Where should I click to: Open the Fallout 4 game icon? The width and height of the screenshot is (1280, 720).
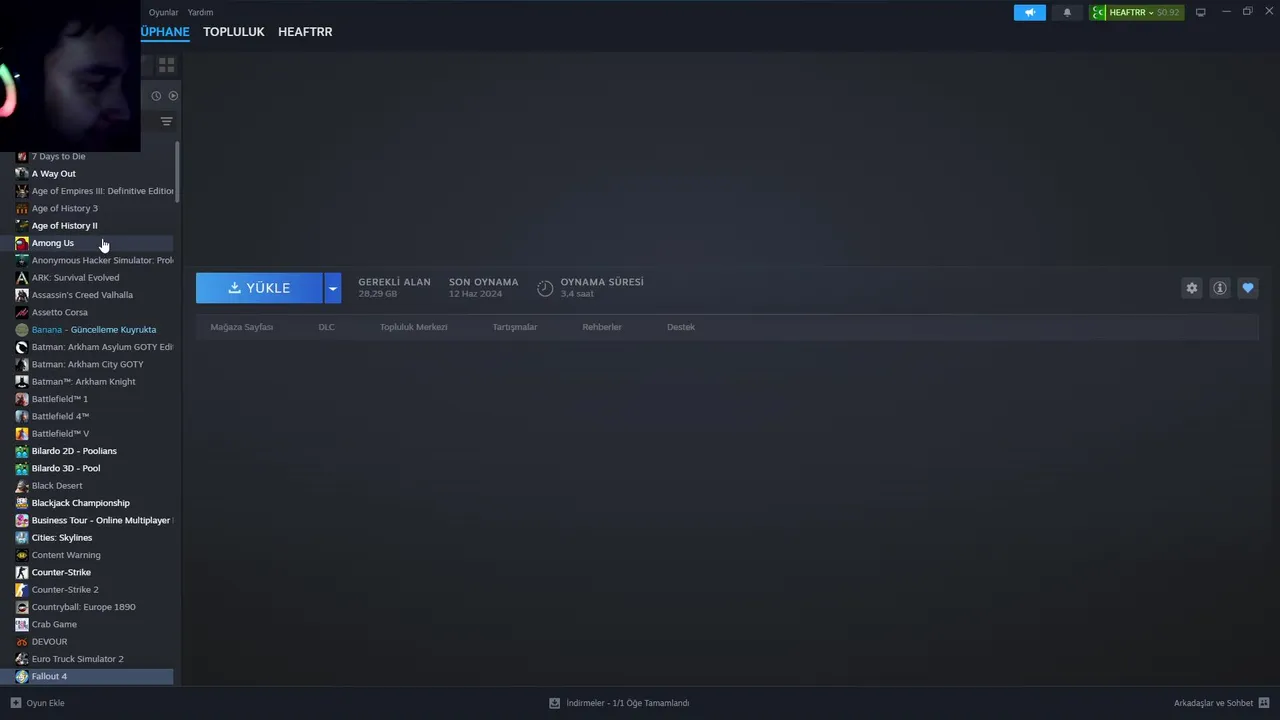22,677
